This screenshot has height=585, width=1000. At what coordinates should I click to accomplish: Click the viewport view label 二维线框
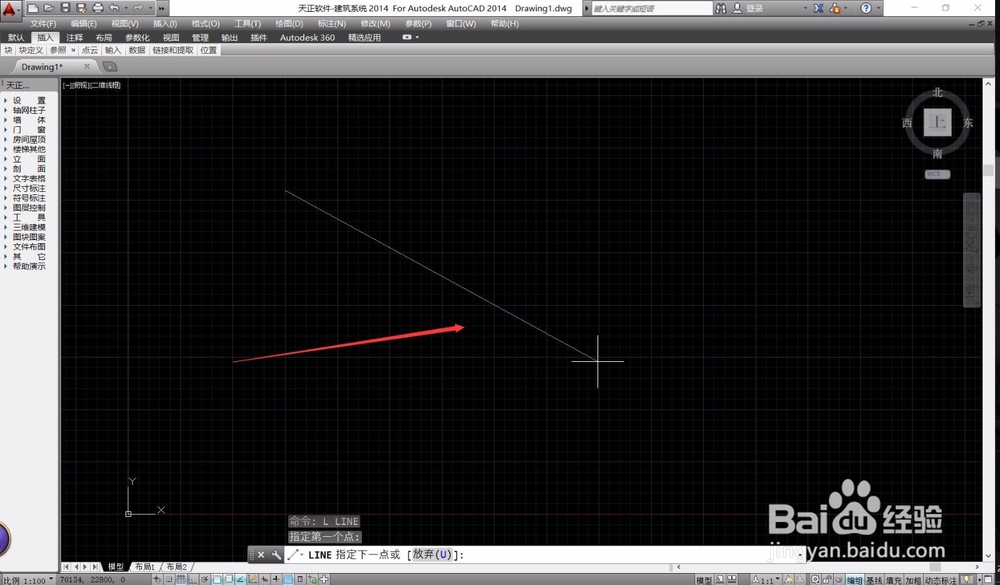106,85
